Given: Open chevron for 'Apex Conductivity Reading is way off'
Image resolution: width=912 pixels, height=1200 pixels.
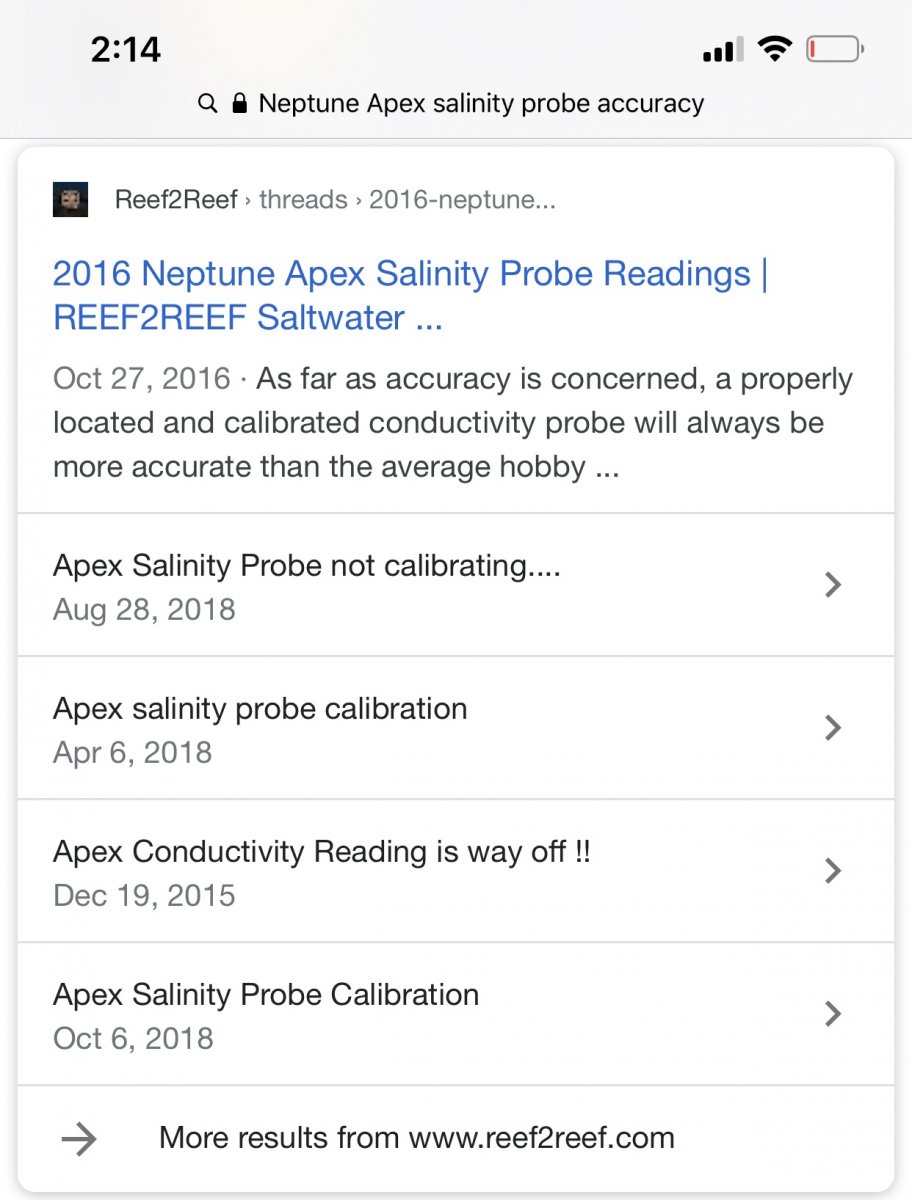Looking at the screenshot, I should [x=832, y=871].
